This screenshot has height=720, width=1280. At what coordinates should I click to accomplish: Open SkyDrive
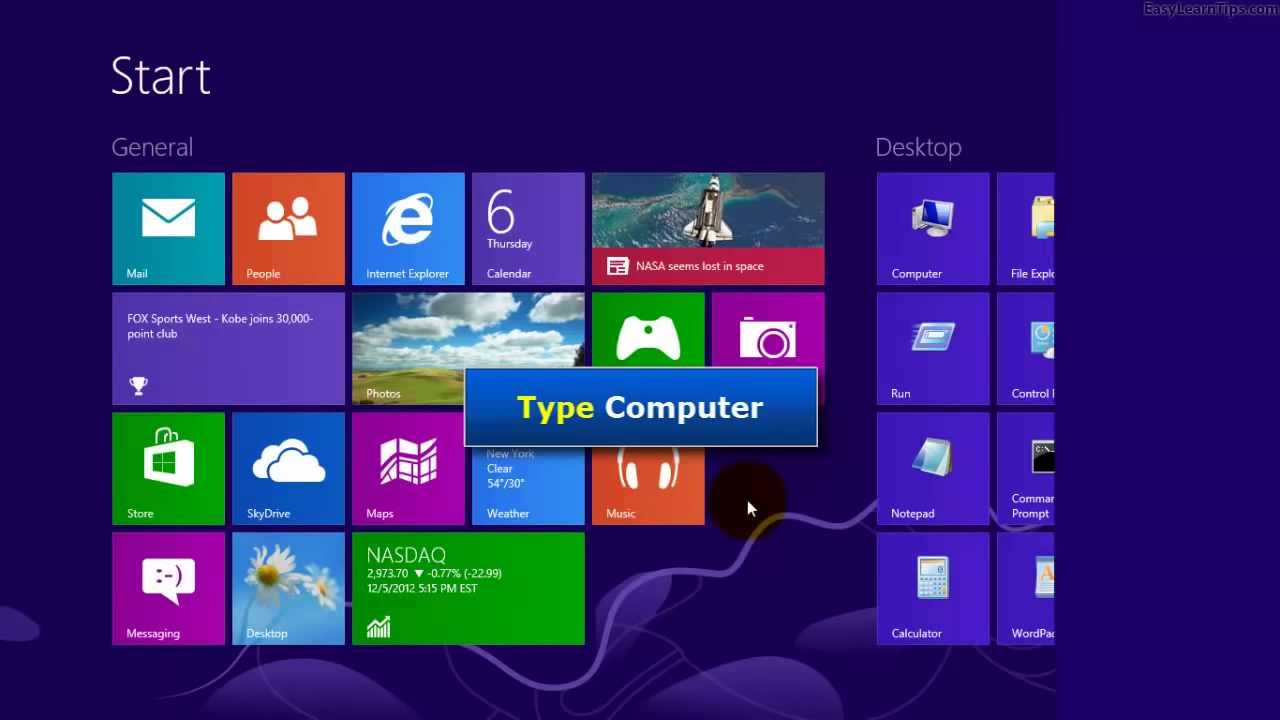pos(288,468)
